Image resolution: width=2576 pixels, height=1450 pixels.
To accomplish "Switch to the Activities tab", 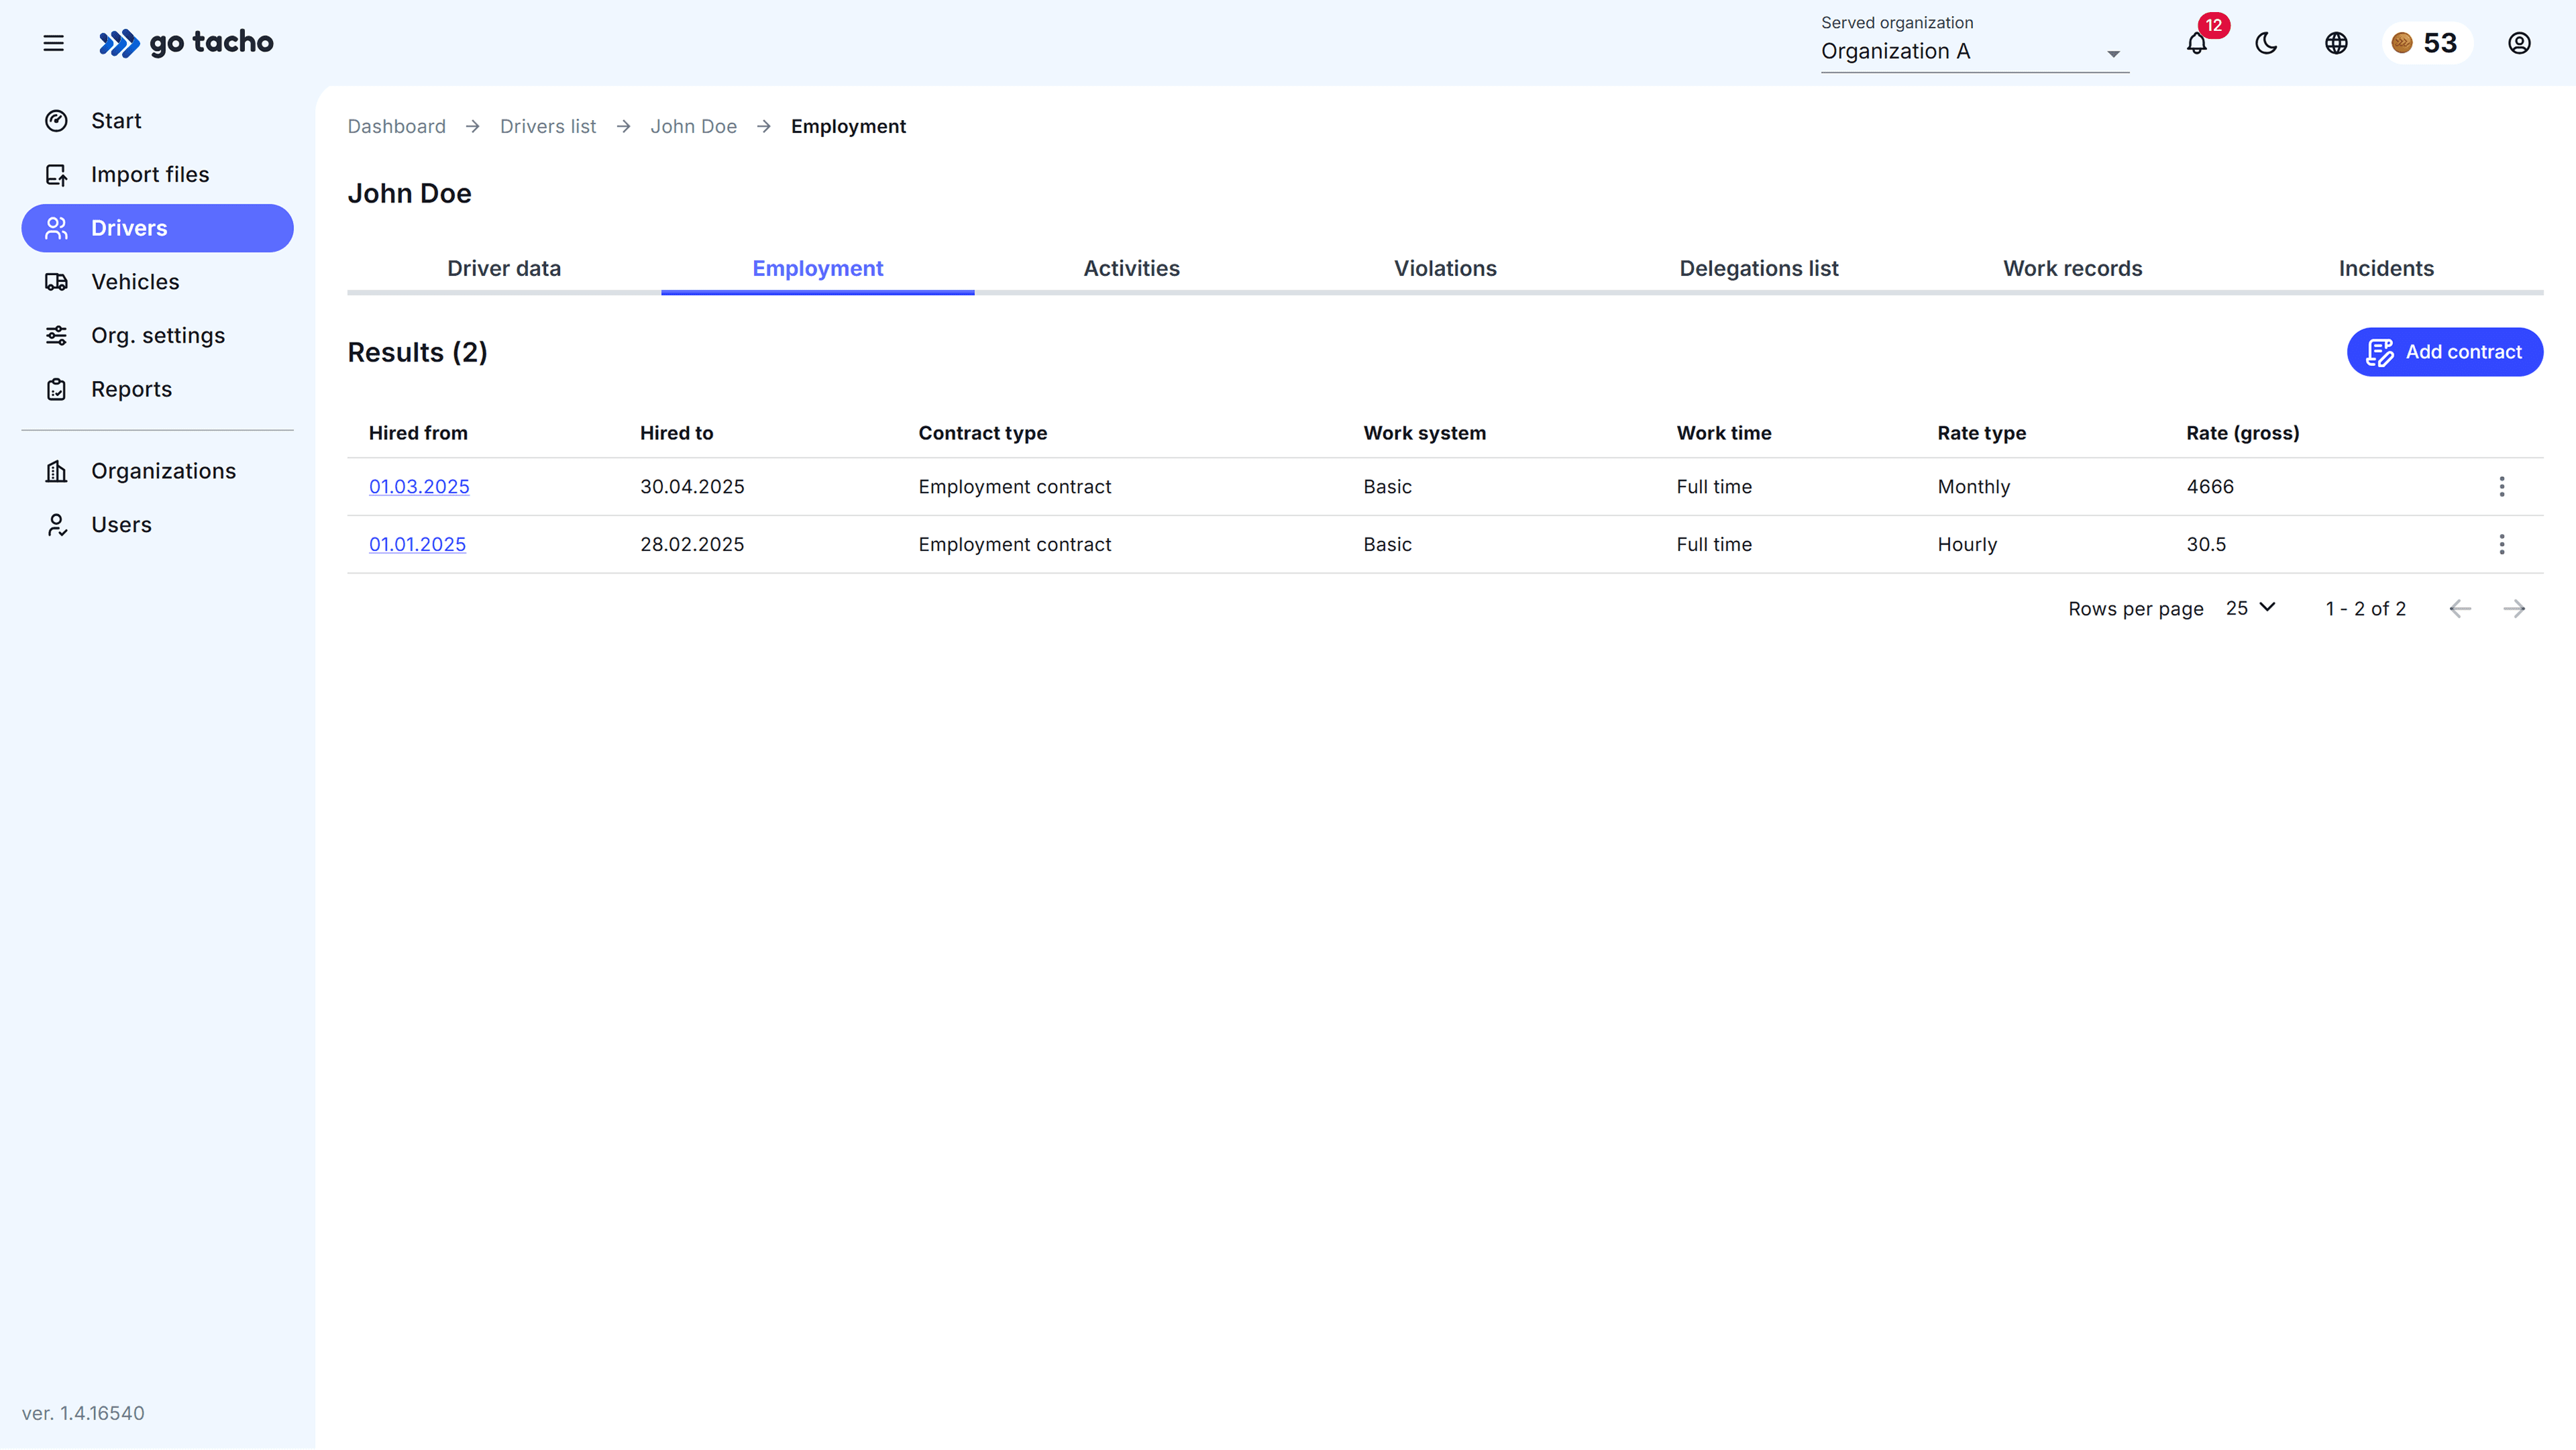I will [1131, 268].
